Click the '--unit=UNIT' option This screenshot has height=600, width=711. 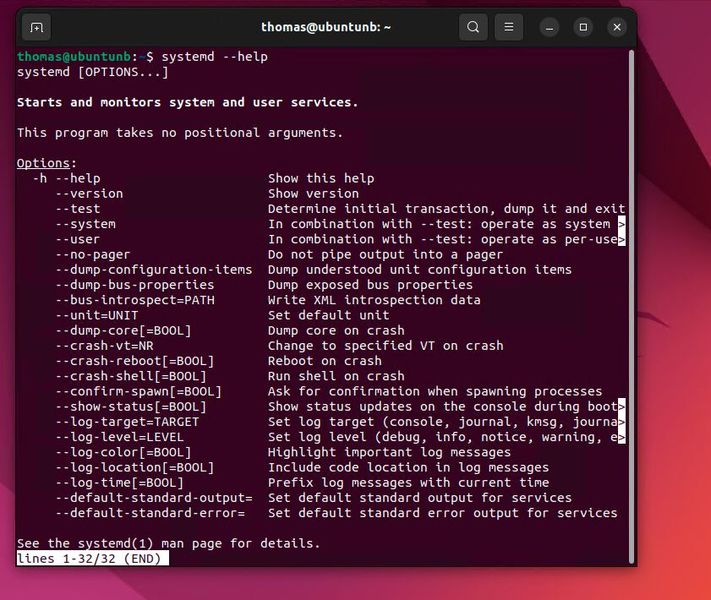[97, 316]
